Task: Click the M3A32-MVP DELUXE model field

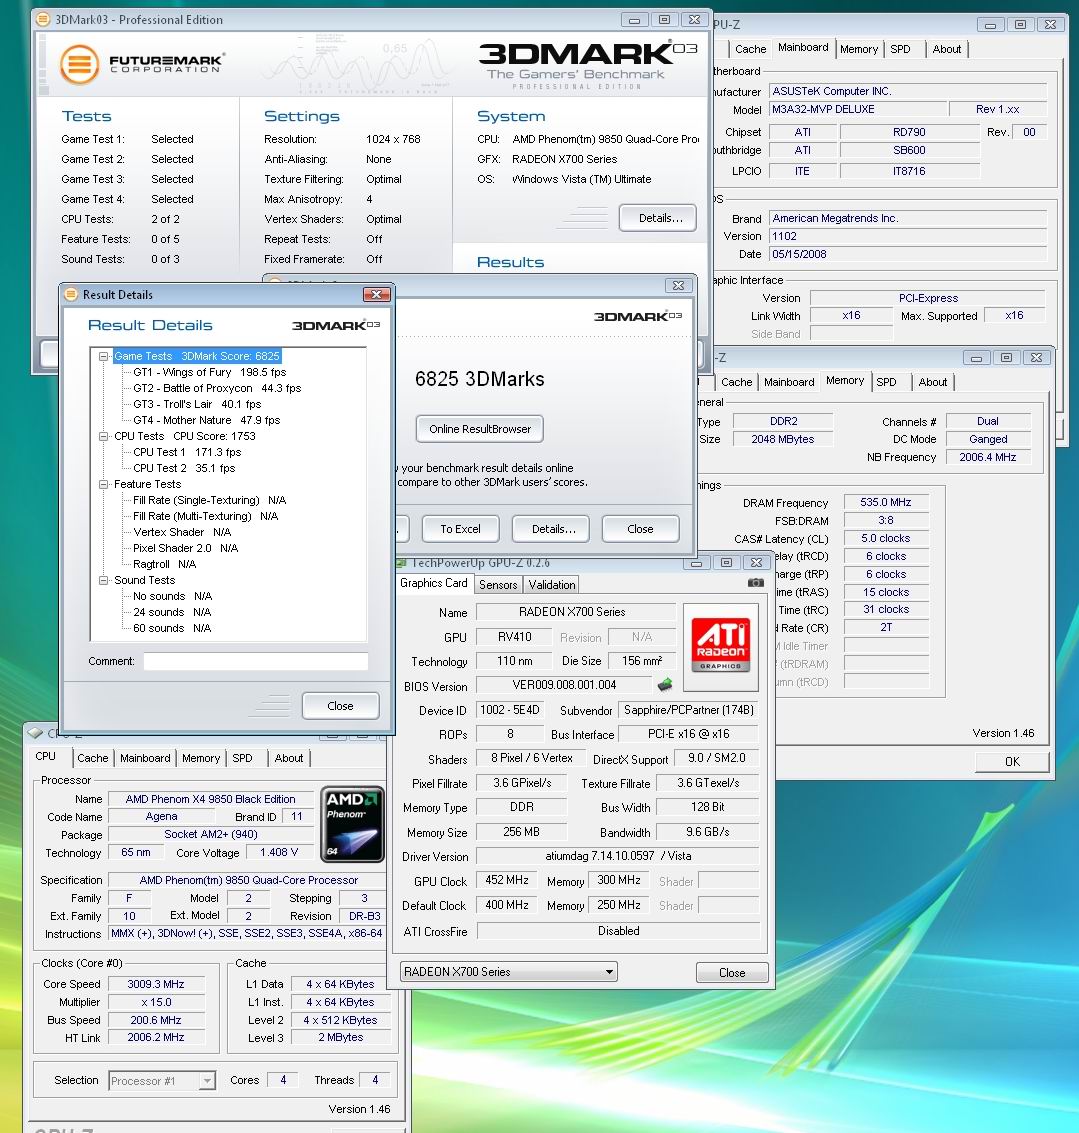Action: [x=858, y=109]
